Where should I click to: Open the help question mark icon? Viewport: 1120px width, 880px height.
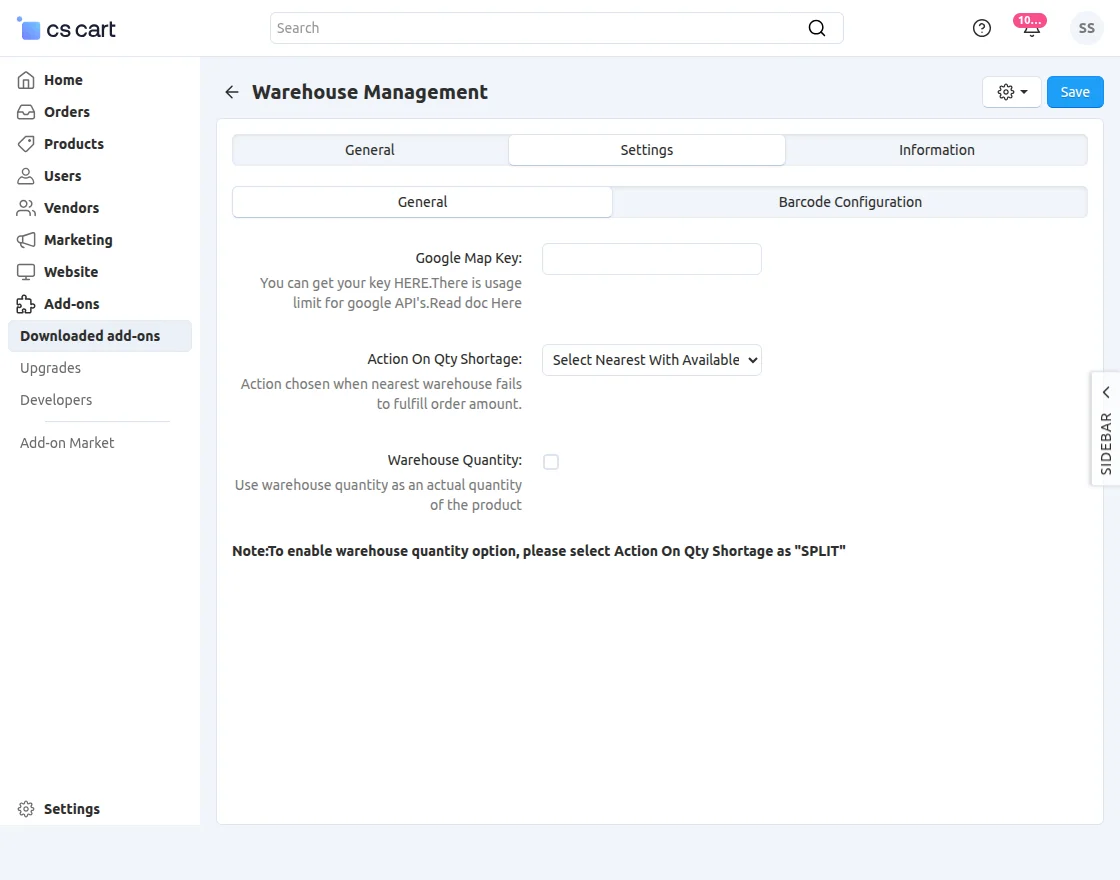pyautogui.click(x=981, y=28)
